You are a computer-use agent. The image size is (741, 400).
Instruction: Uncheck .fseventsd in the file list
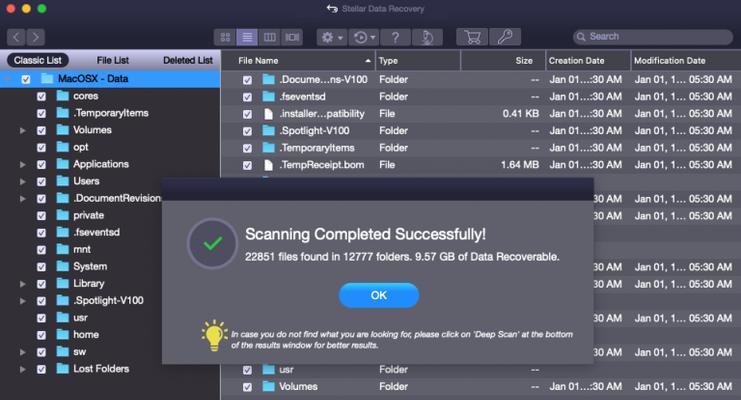coord(247,97)
